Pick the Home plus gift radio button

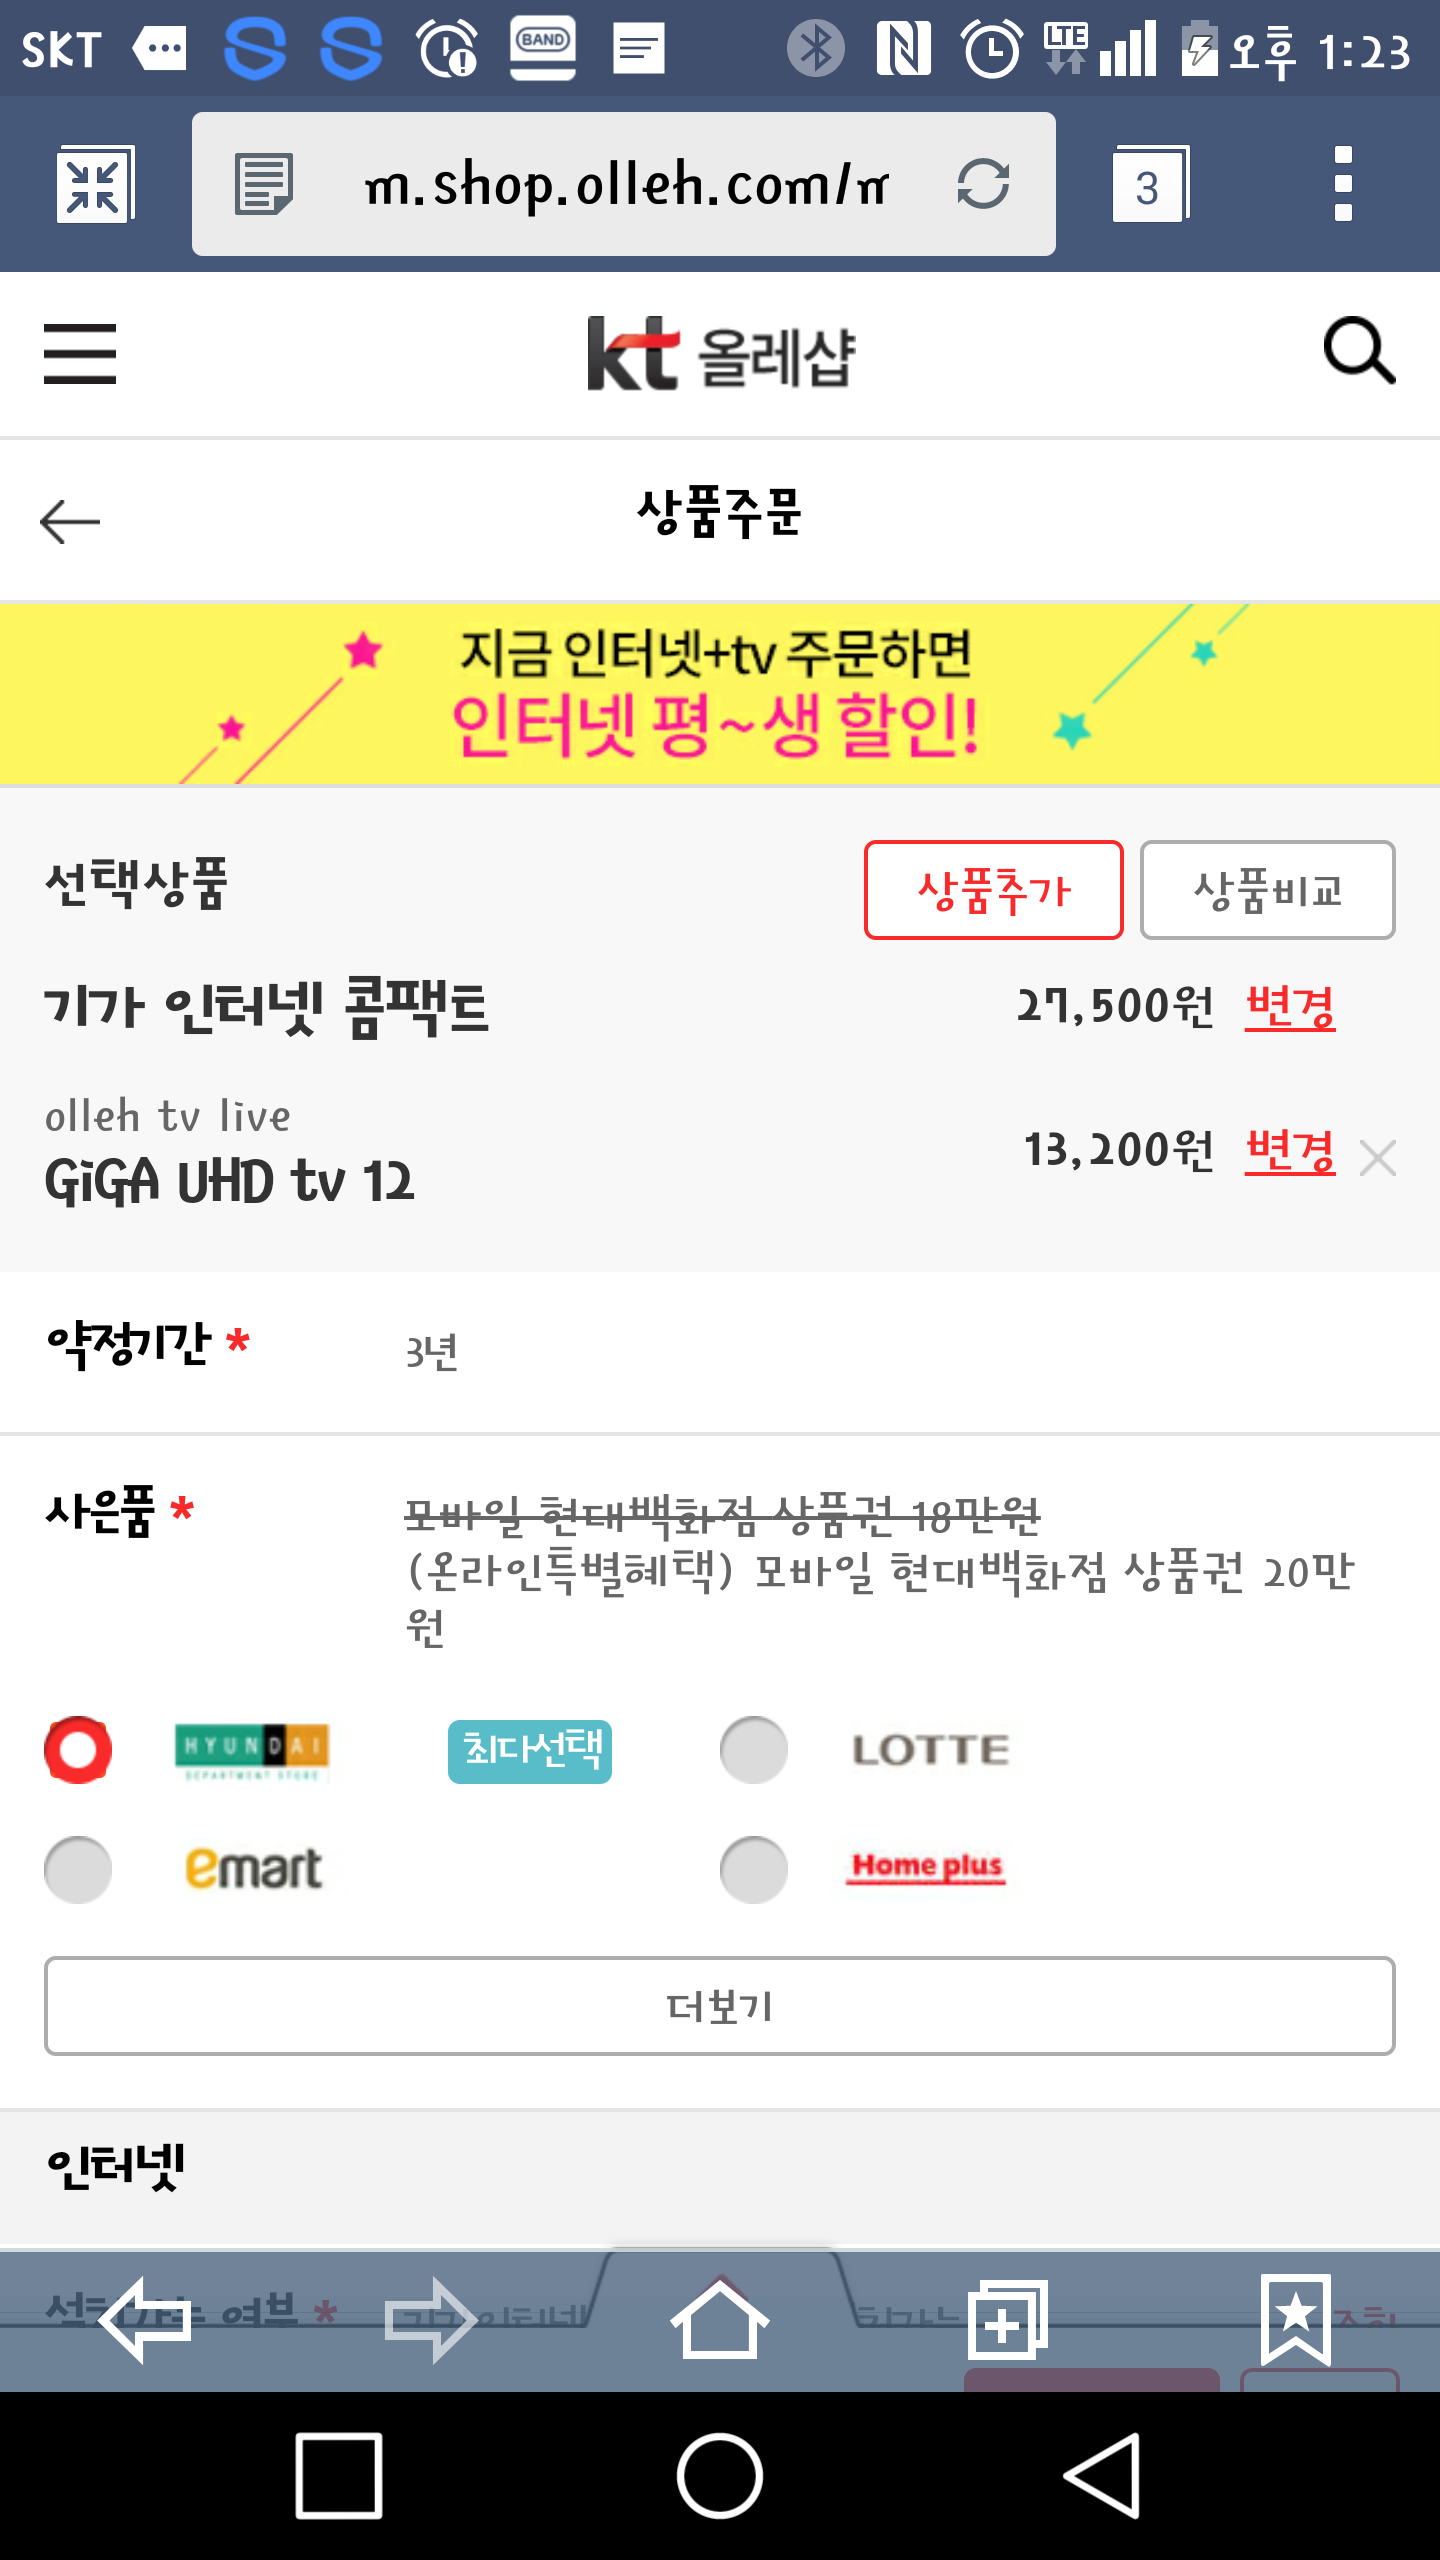point(754,1869)
